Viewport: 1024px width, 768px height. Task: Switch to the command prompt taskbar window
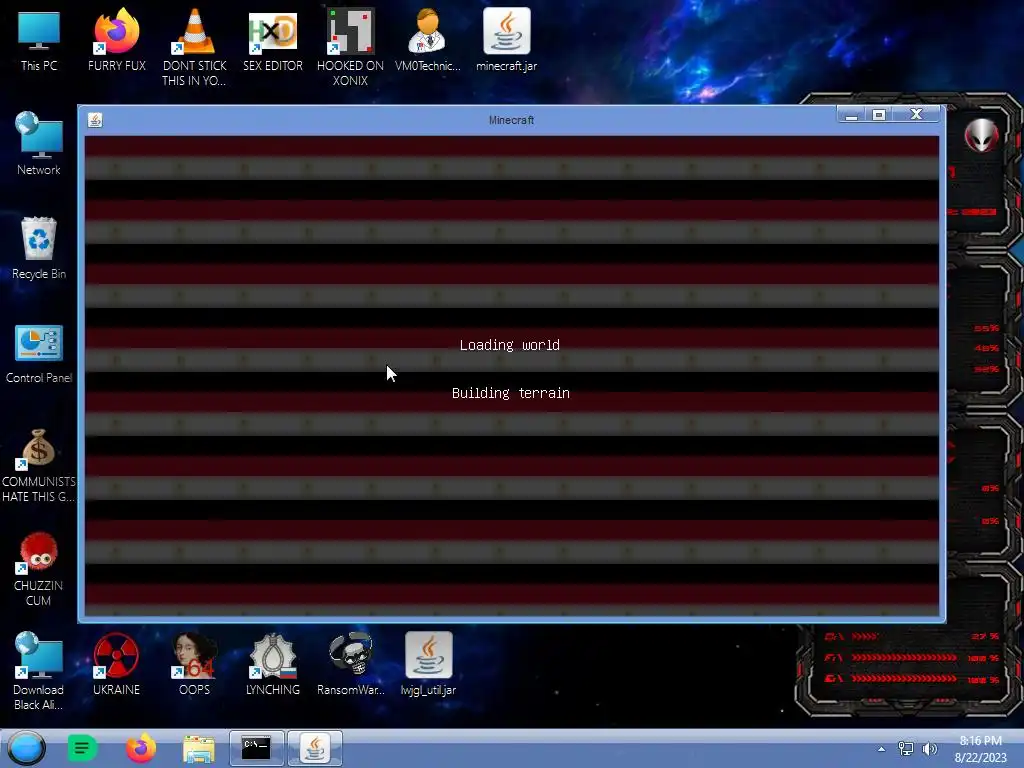click(257, 748)
